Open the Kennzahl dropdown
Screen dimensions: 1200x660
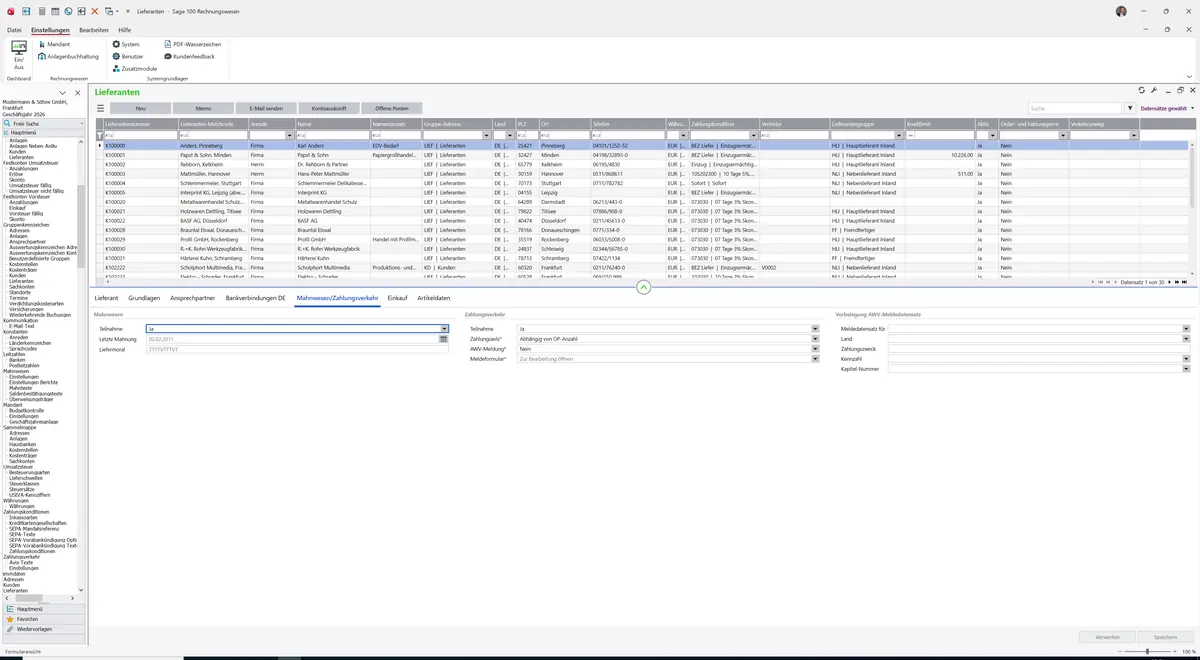(x=1186, y=359)
